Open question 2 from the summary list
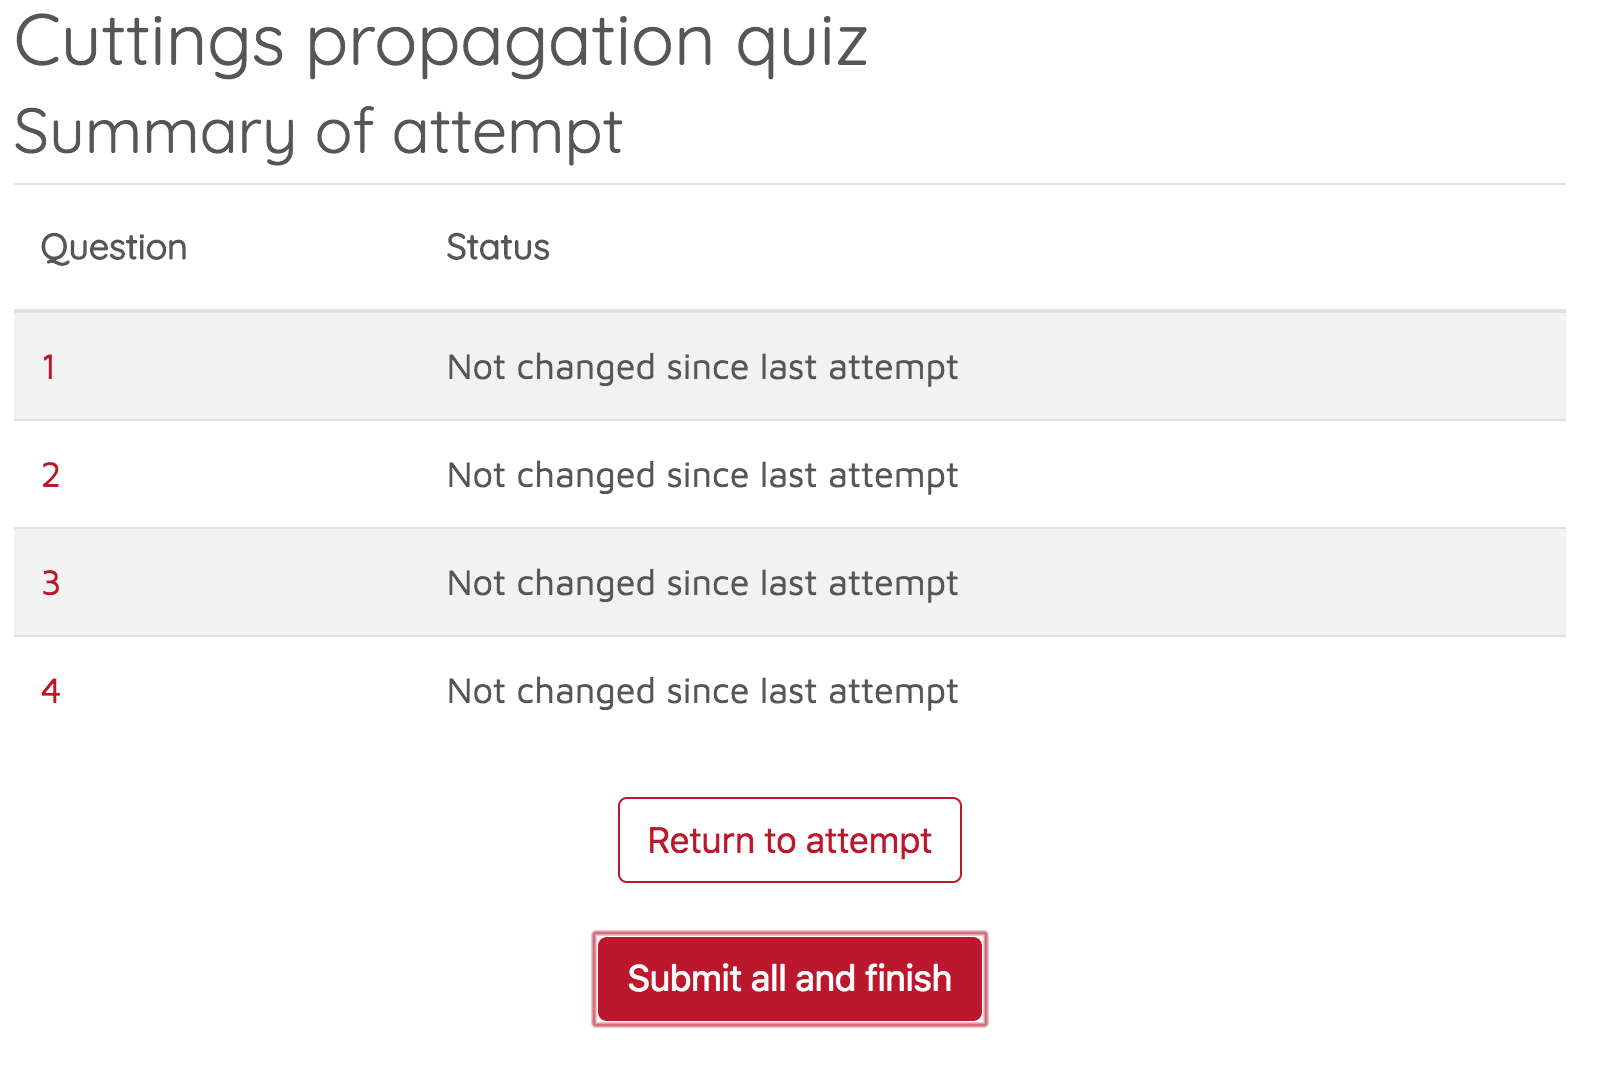The image size is (1598, 1090). (48, 475)
